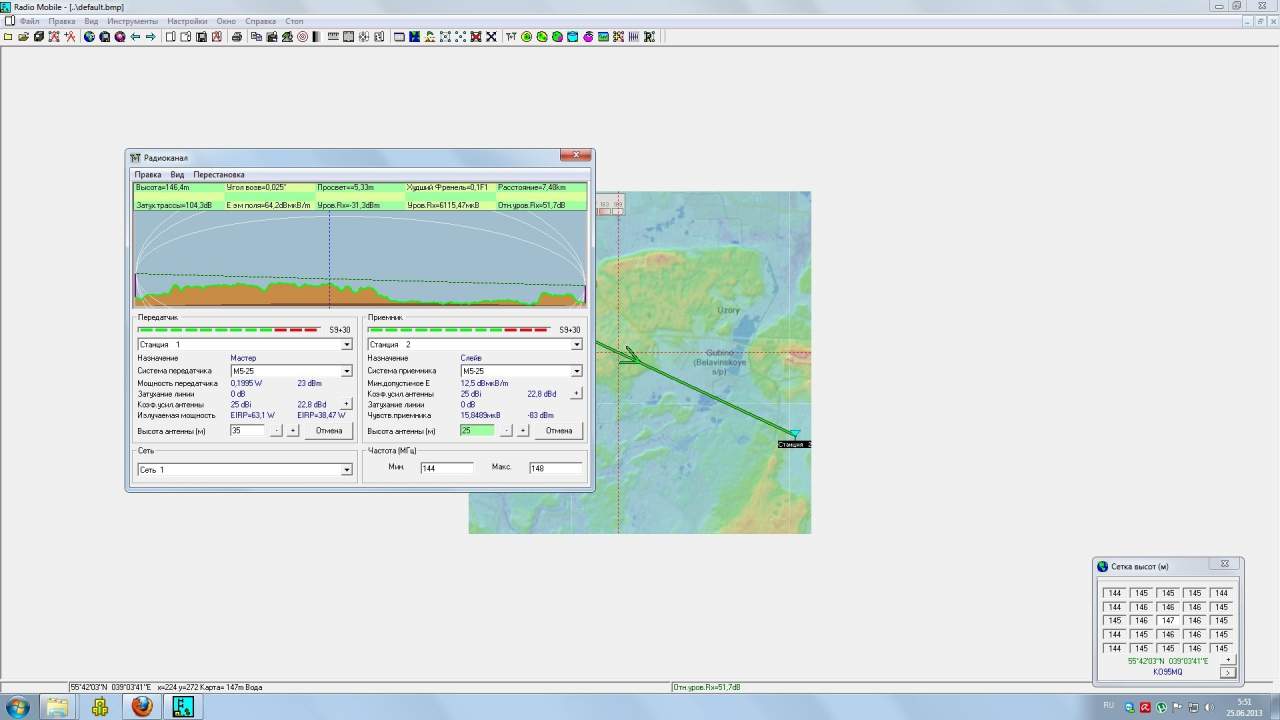Expand the transmitter 'Станция 1' dropdown
Image resolution: width=1280 pixels, height=720 pixels.
(x=347, y=345)
